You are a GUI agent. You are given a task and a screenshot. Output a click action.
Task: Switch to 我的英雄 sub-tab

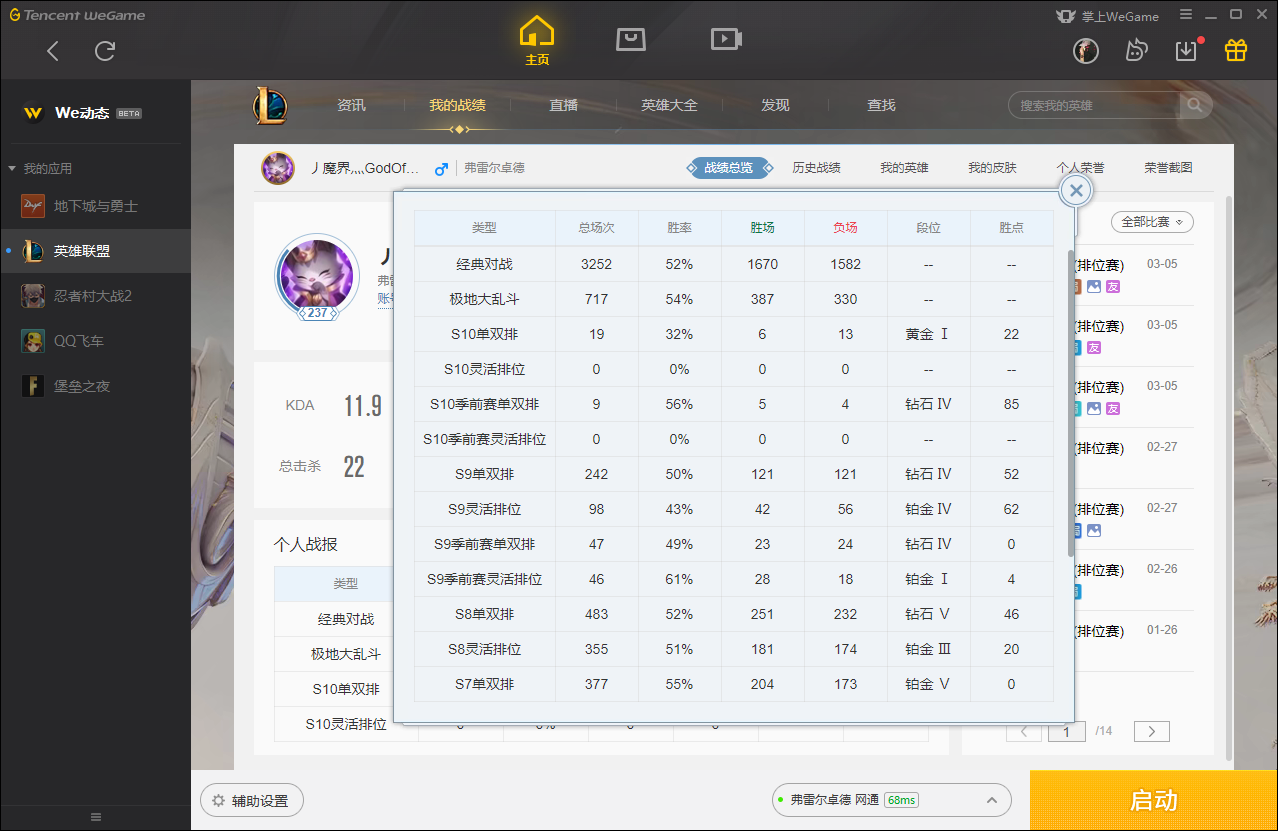pos(904,168)
